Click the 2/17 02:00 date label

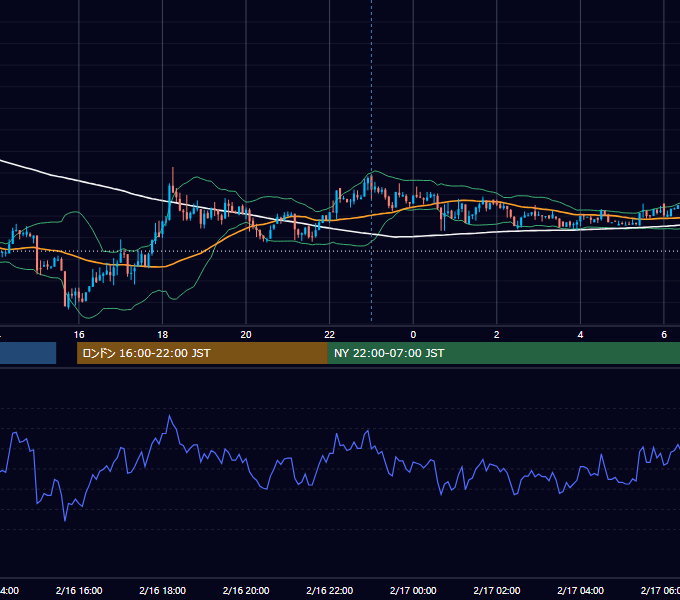tap(497, 590)
